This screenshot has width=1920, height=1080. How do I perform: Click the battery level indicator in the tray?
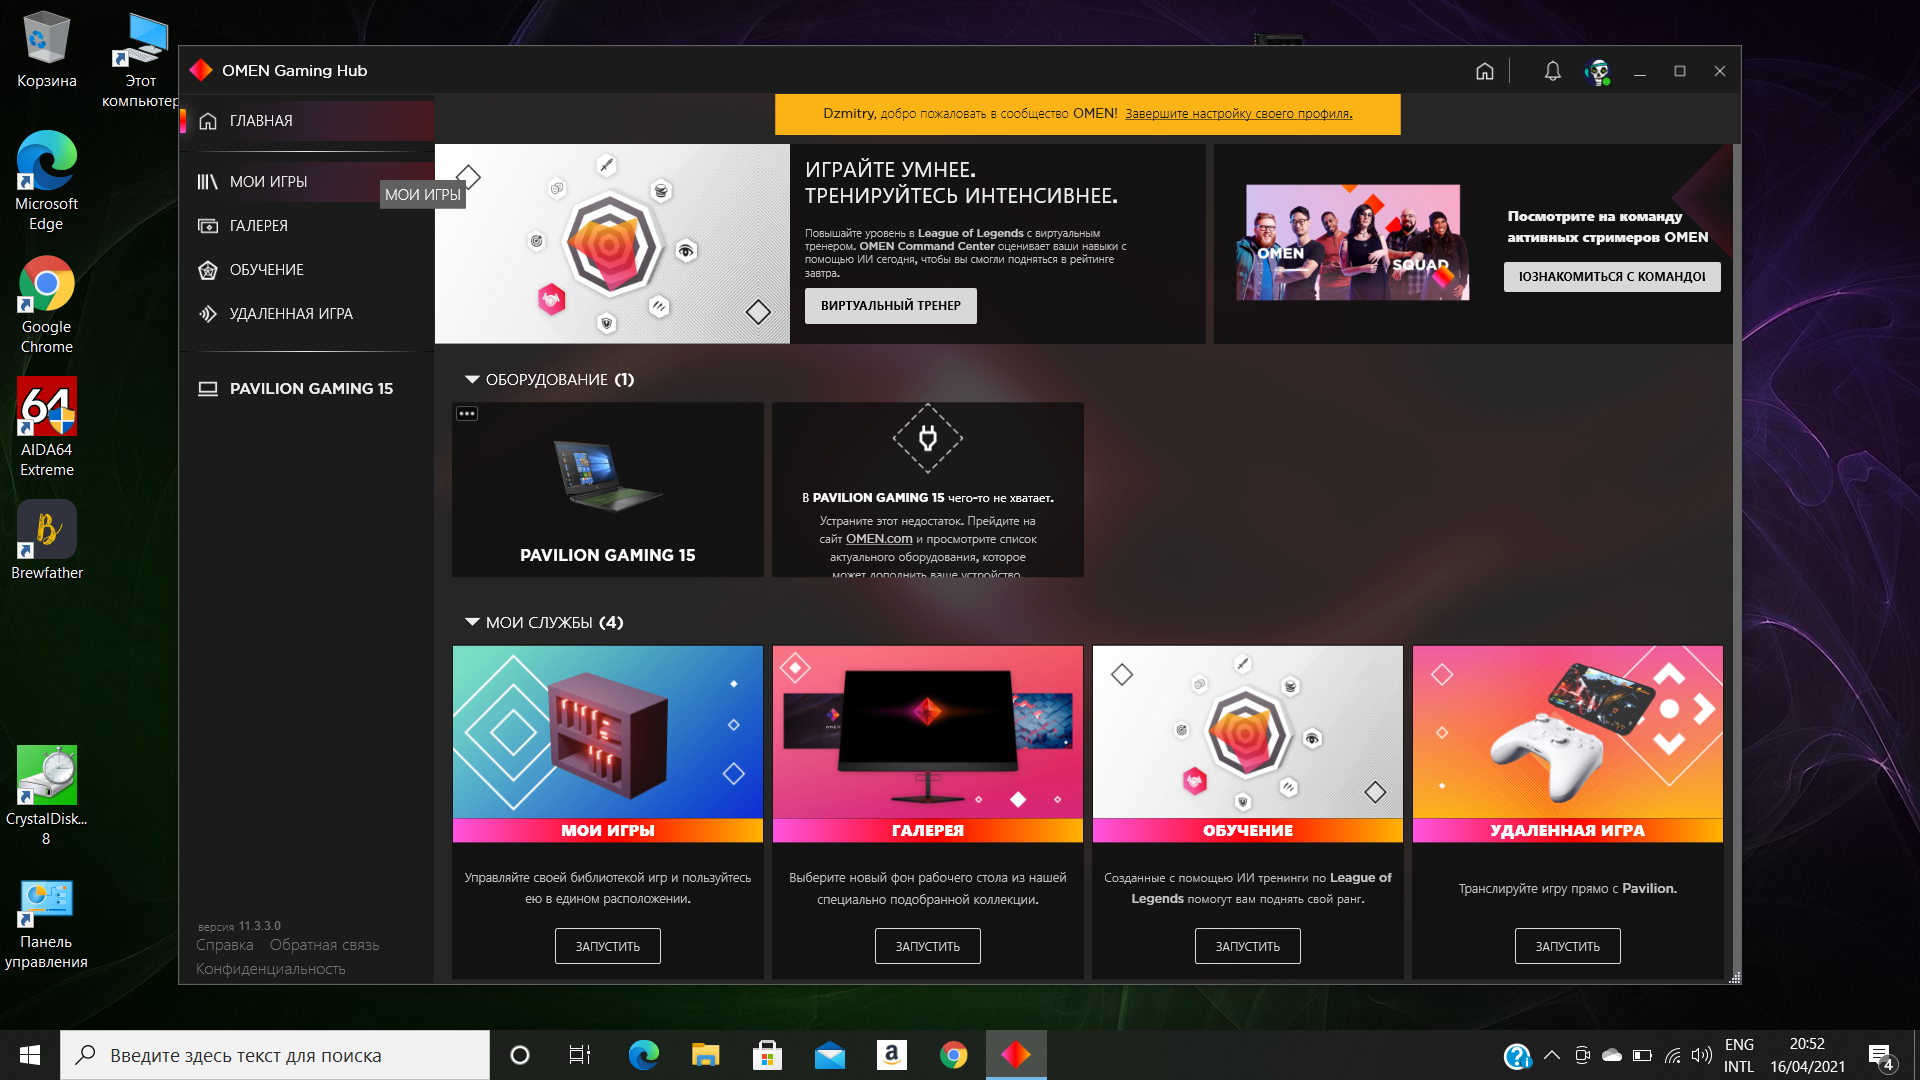pos(1641,1054)
